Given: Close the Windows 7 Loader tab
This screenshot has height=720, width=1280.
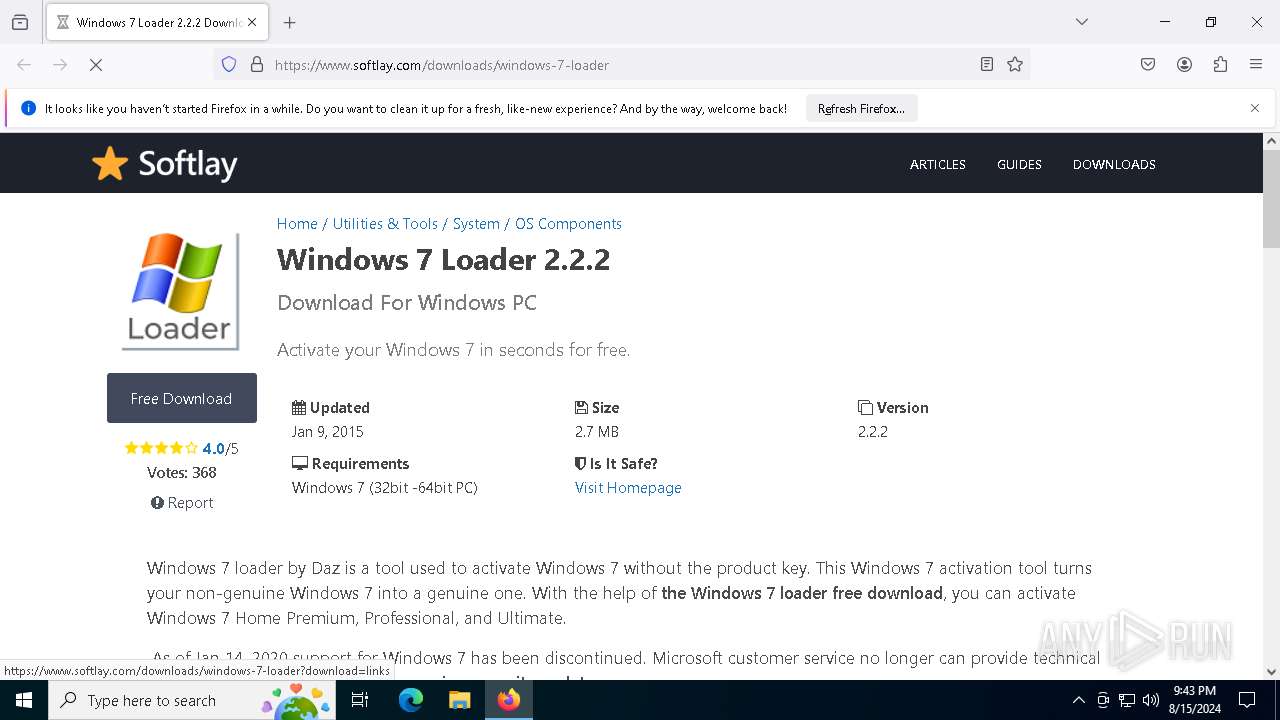Looking at the screenshot, I should [x=252, y=22].
